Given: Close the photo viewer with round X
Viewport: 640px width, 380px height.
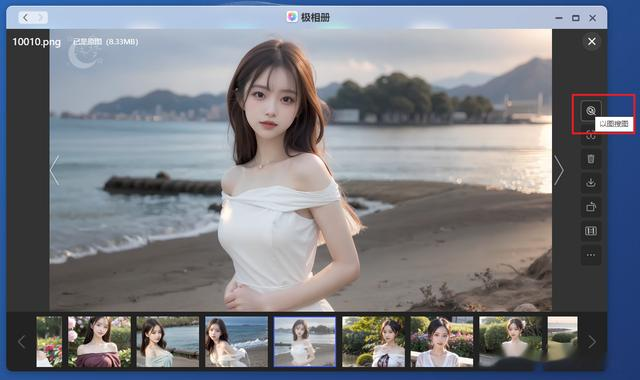Looking at the screenshot, I should coord(591,41).
